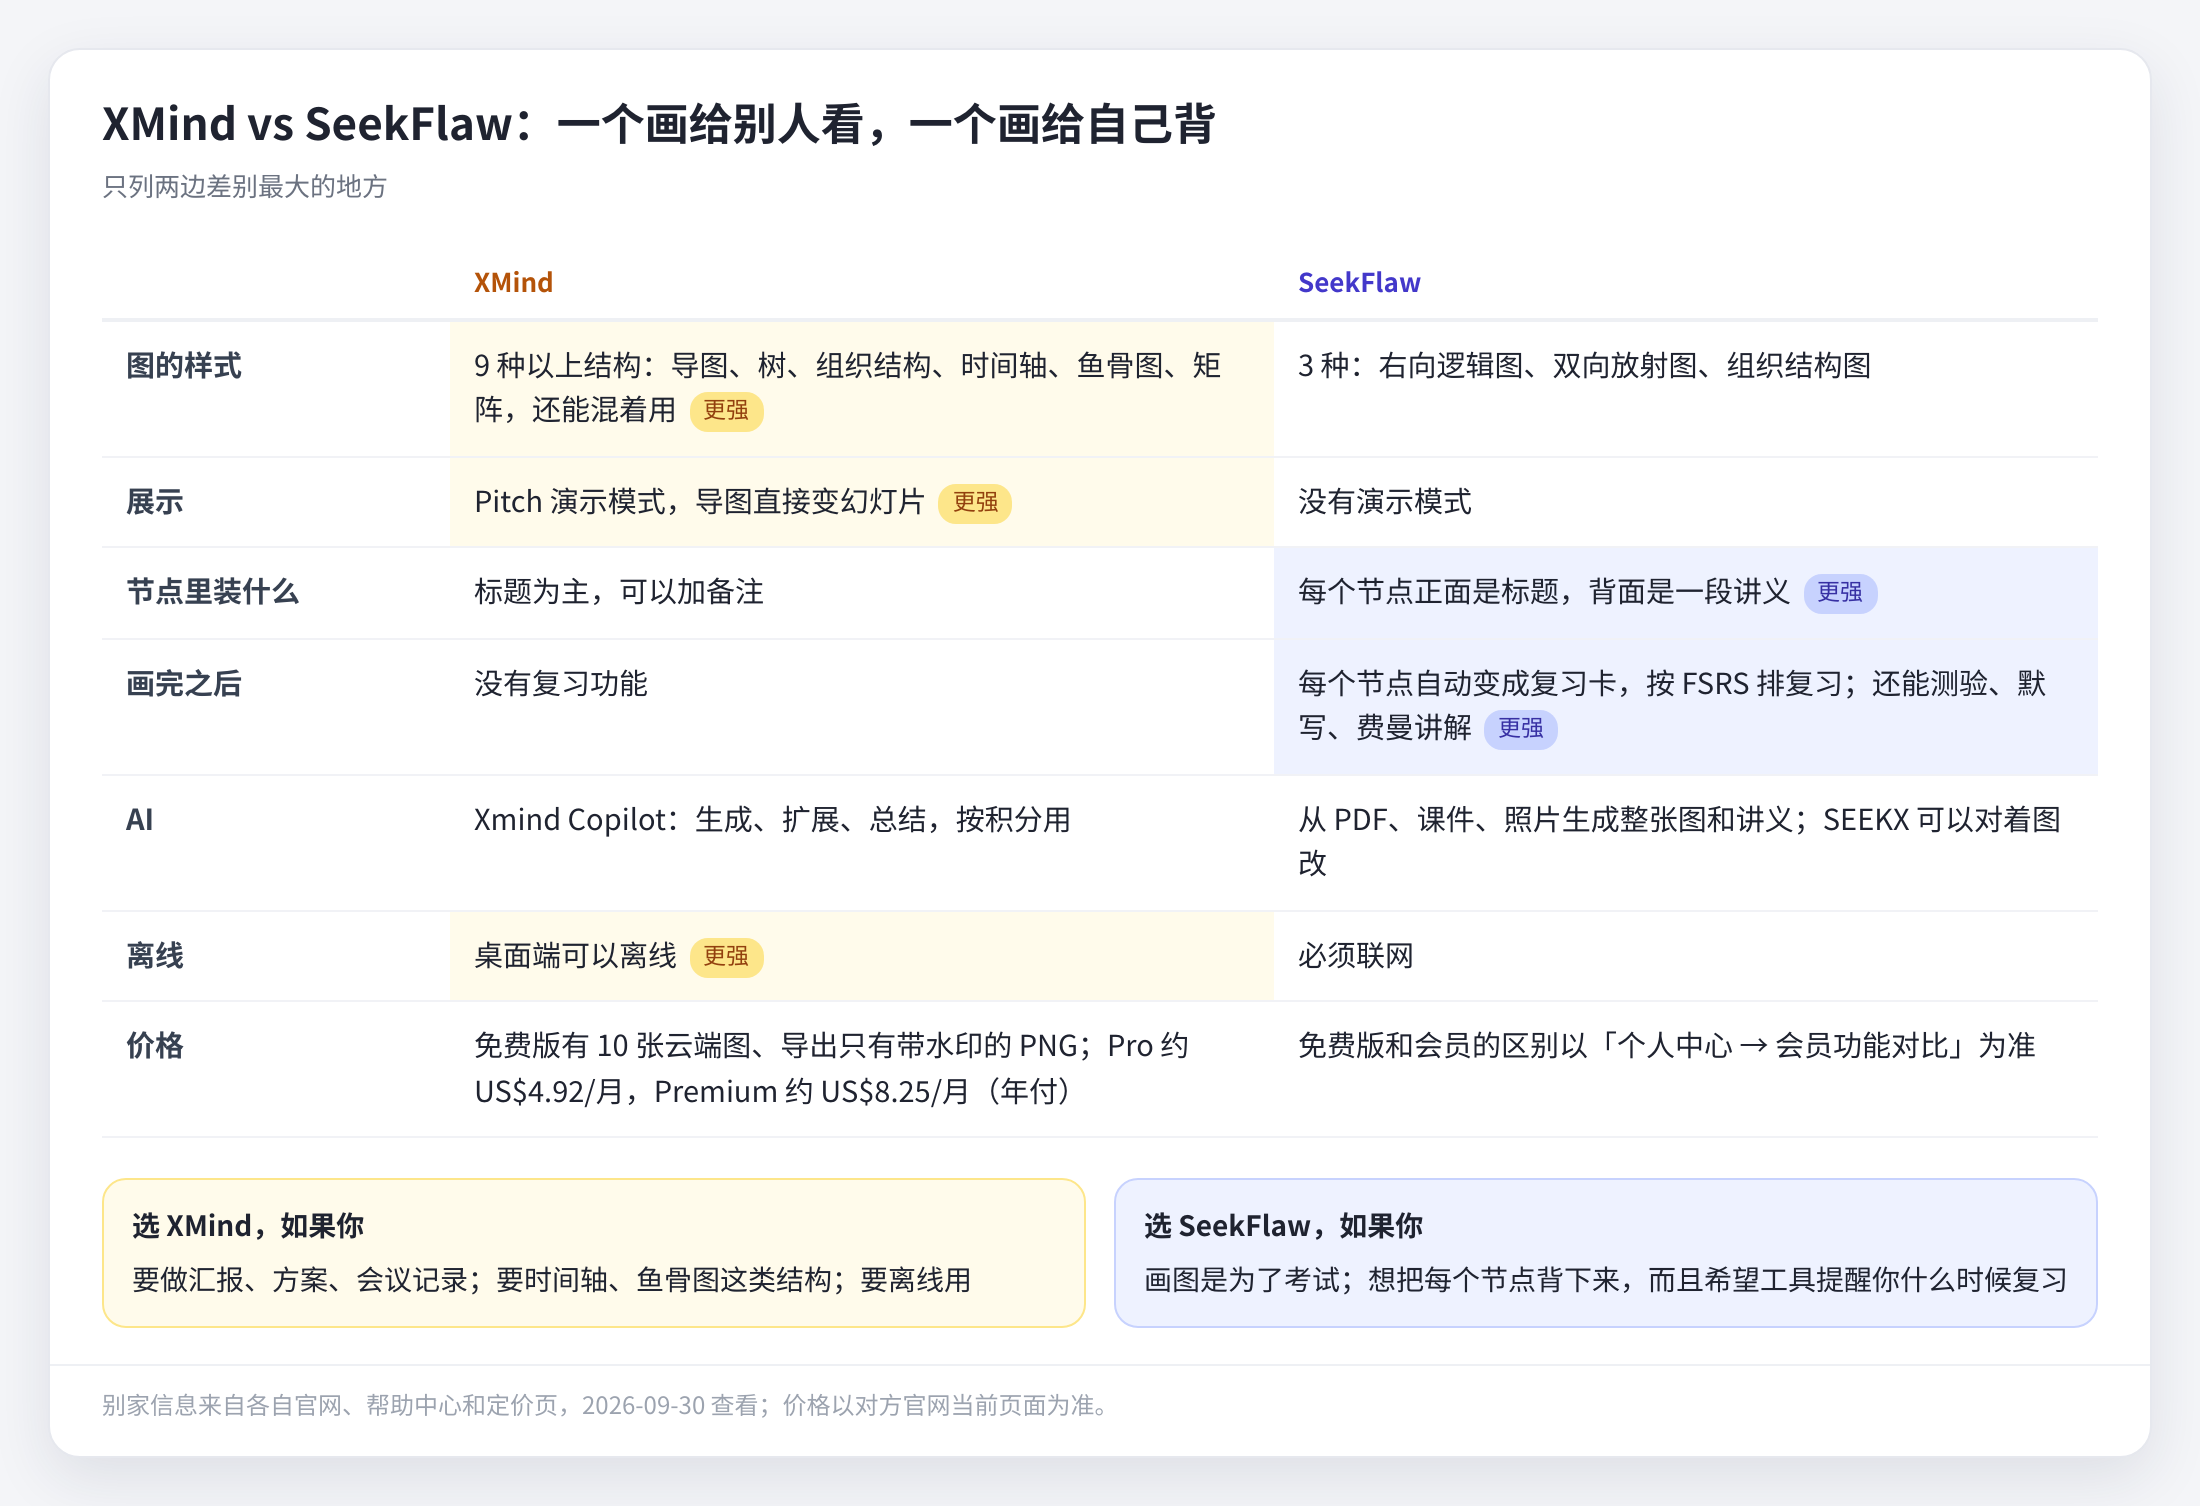Click the row label '节点里装什么'

coord(213,592)
